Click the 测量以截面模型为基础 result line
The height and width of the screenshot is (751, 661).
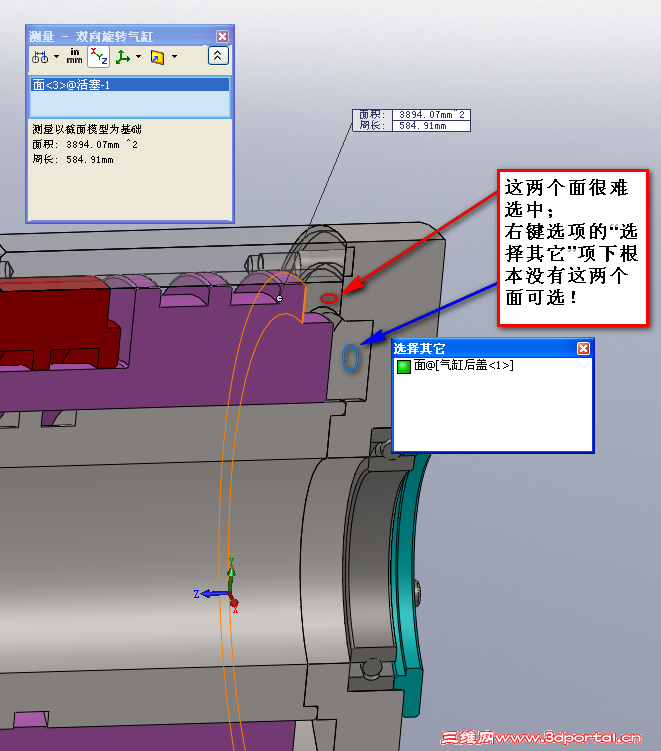coord(87,129)
